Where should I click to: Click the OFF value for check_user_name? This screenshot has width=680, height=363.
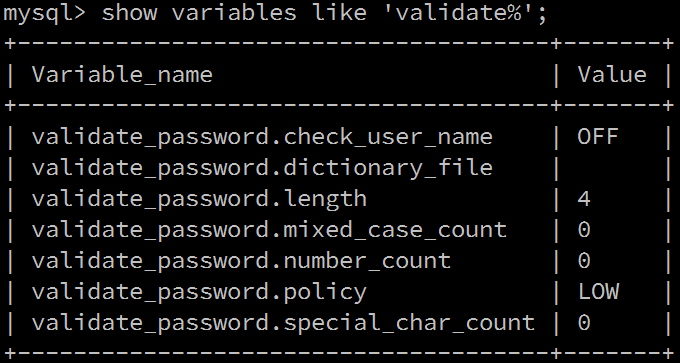[x=598, y=137]
